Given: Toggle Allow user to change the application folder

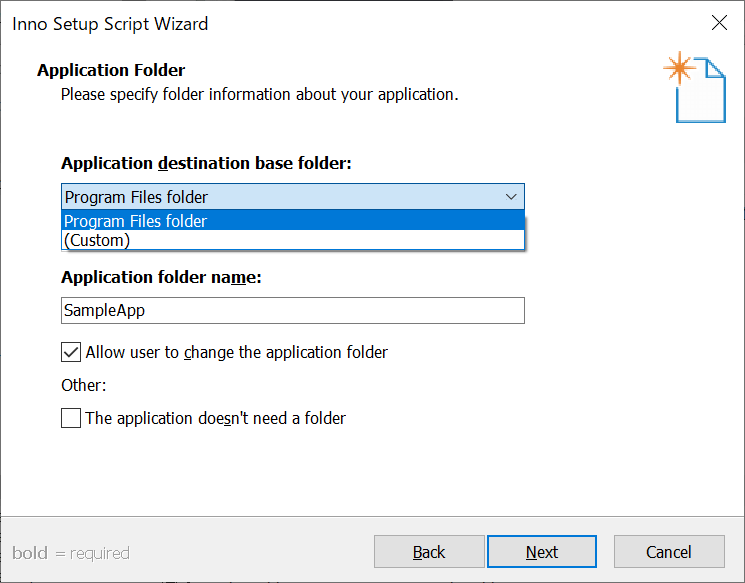Looking at the screenshot, I should [71, 353].
